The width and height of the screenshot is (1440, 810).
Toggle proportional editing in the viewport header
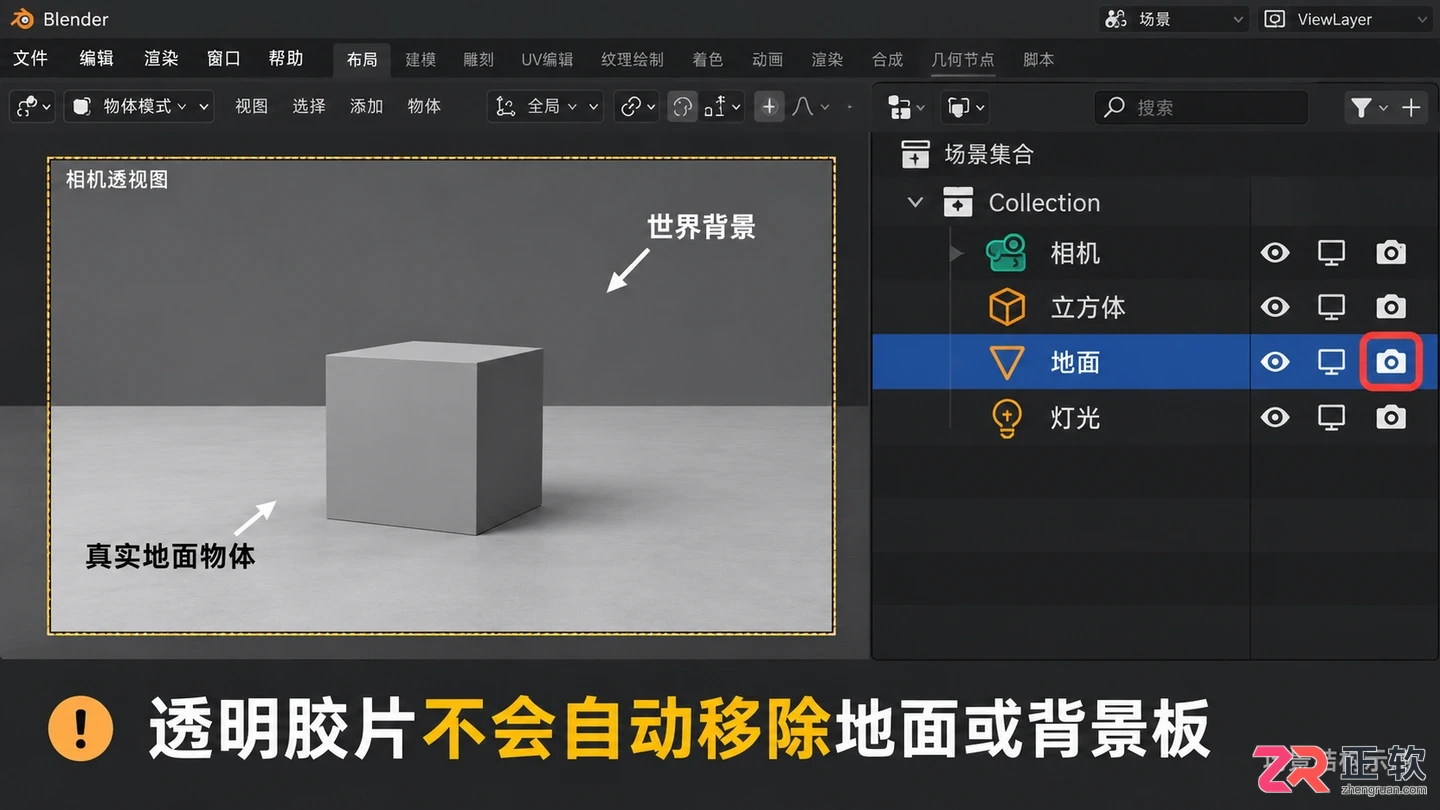pyautogui.click(x=769, y=106)
